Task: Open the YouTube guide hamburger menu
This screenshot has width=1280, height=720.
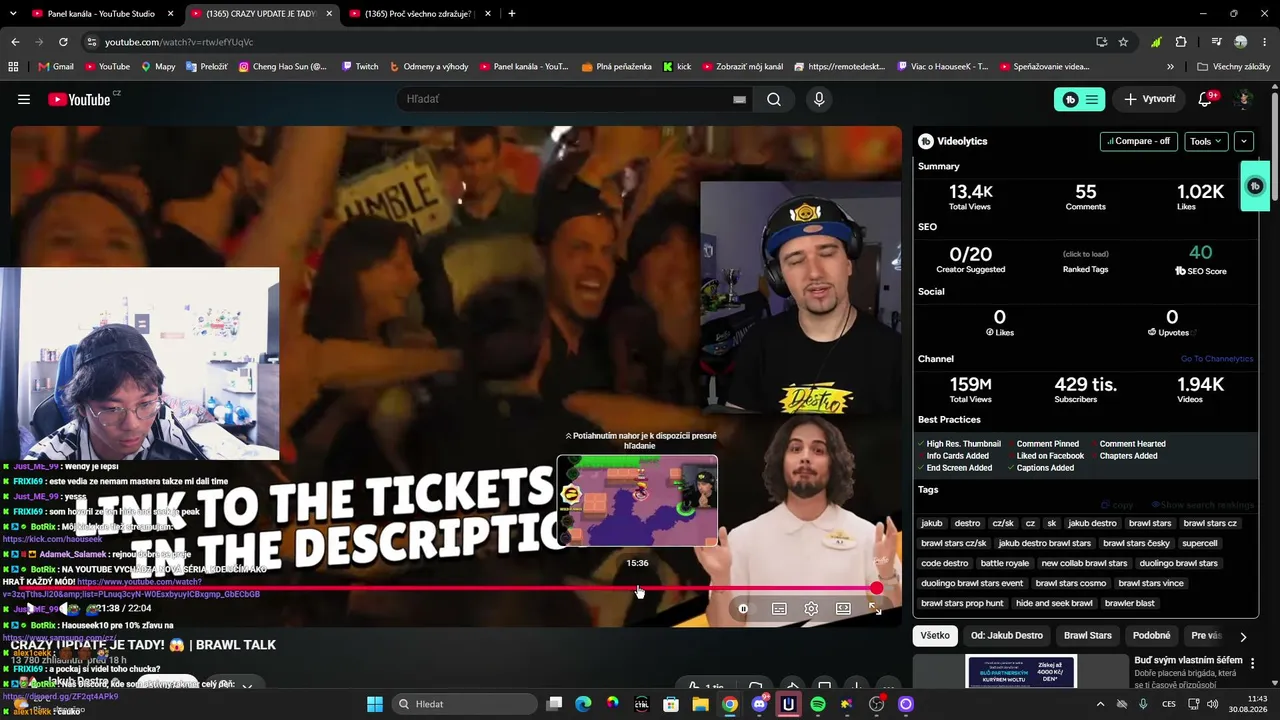Action: coord(24,99)
